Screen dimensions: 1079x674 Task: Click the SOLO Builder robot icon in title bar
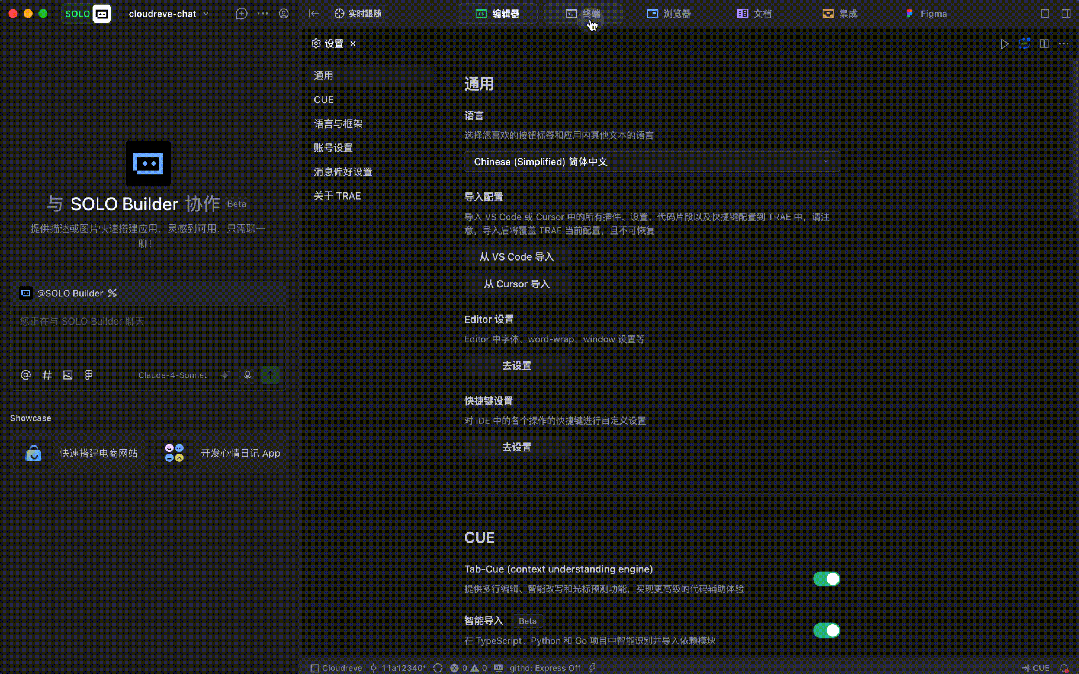pyautogui.click(x=102, y=14)
